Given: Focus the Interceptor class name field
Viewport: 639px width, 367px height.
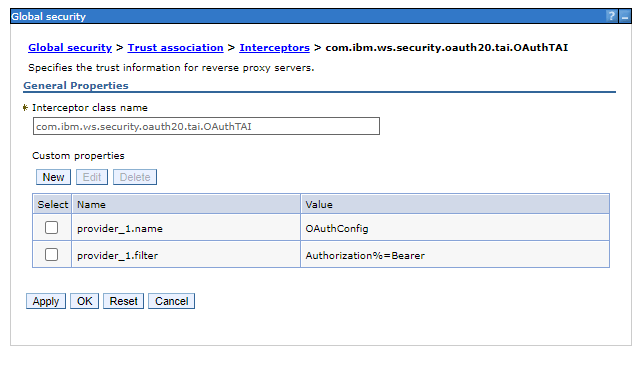Looking at the screenshot, I should pos(206,126).
